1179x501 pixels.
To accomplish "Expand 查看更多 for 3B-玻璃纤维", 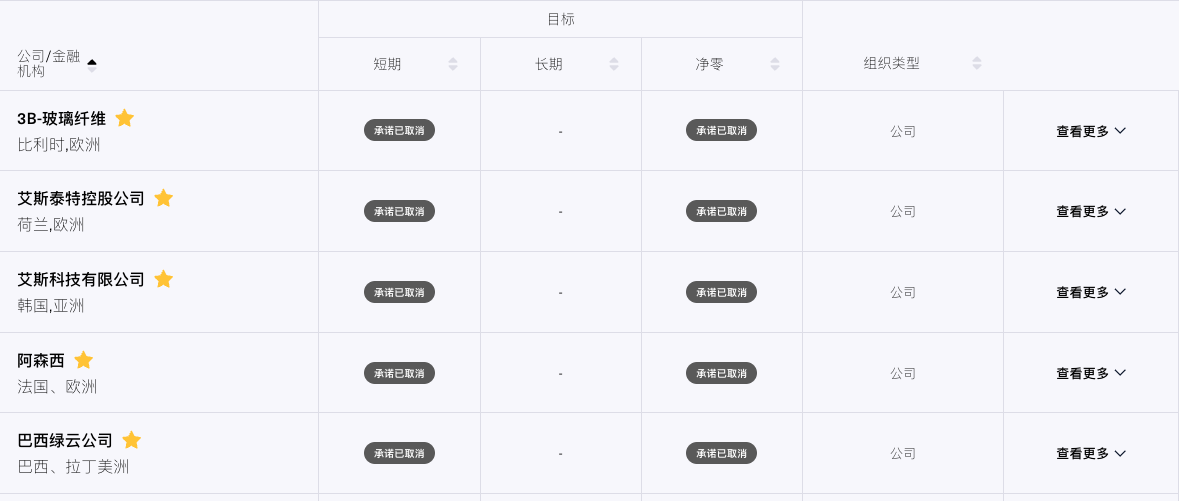I will [1091, 131].
